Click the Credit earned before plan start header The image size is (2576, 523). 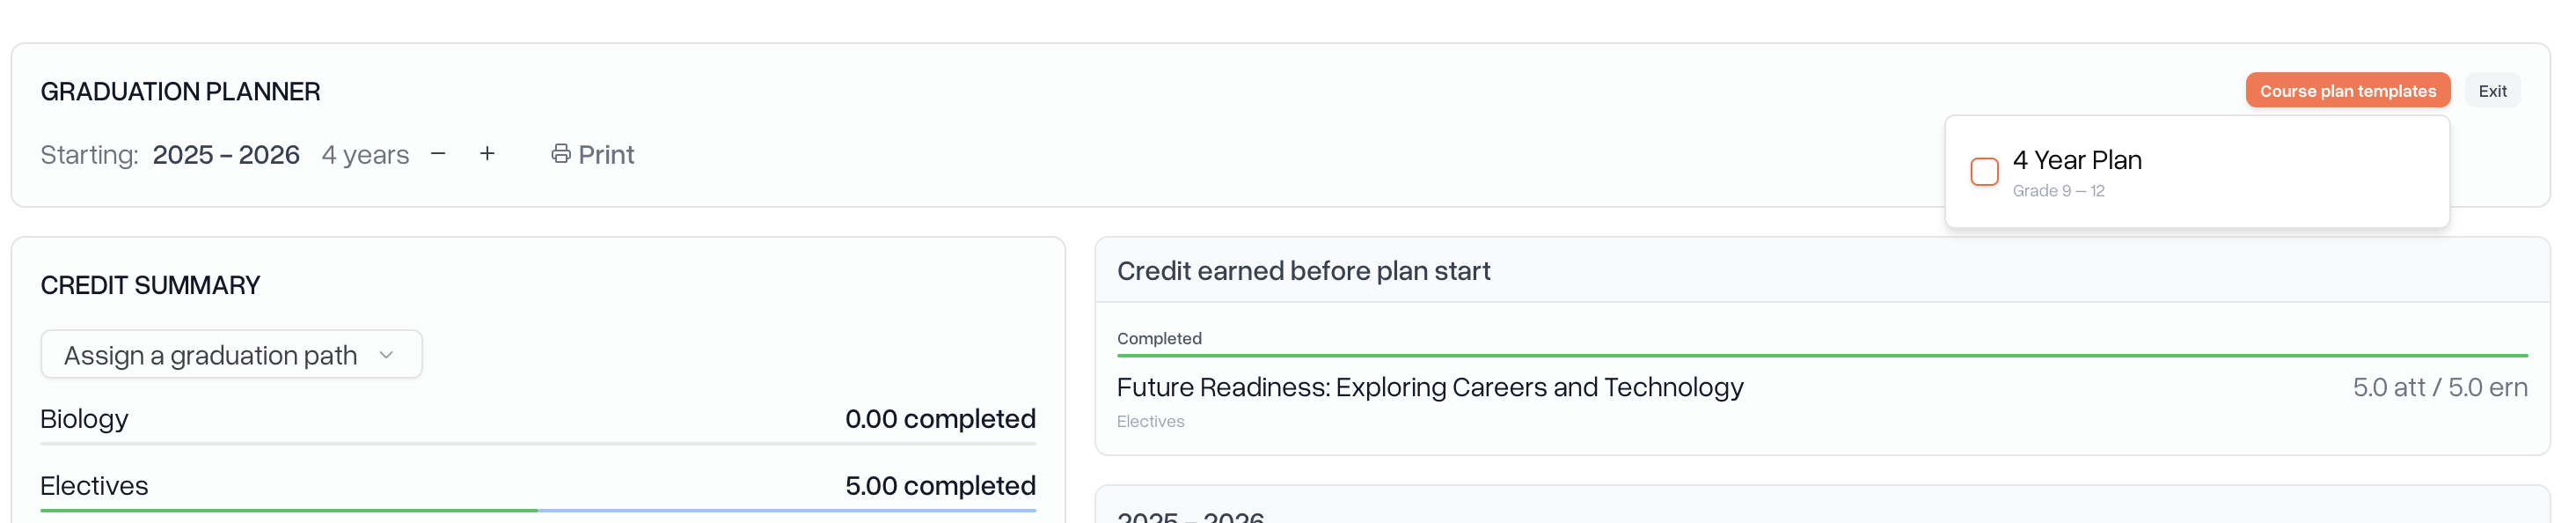[1303, 271]
